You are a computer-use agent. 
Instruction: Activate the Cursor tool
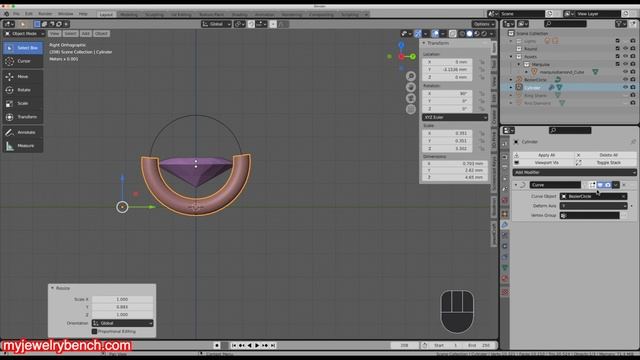[x=23, y=61]
